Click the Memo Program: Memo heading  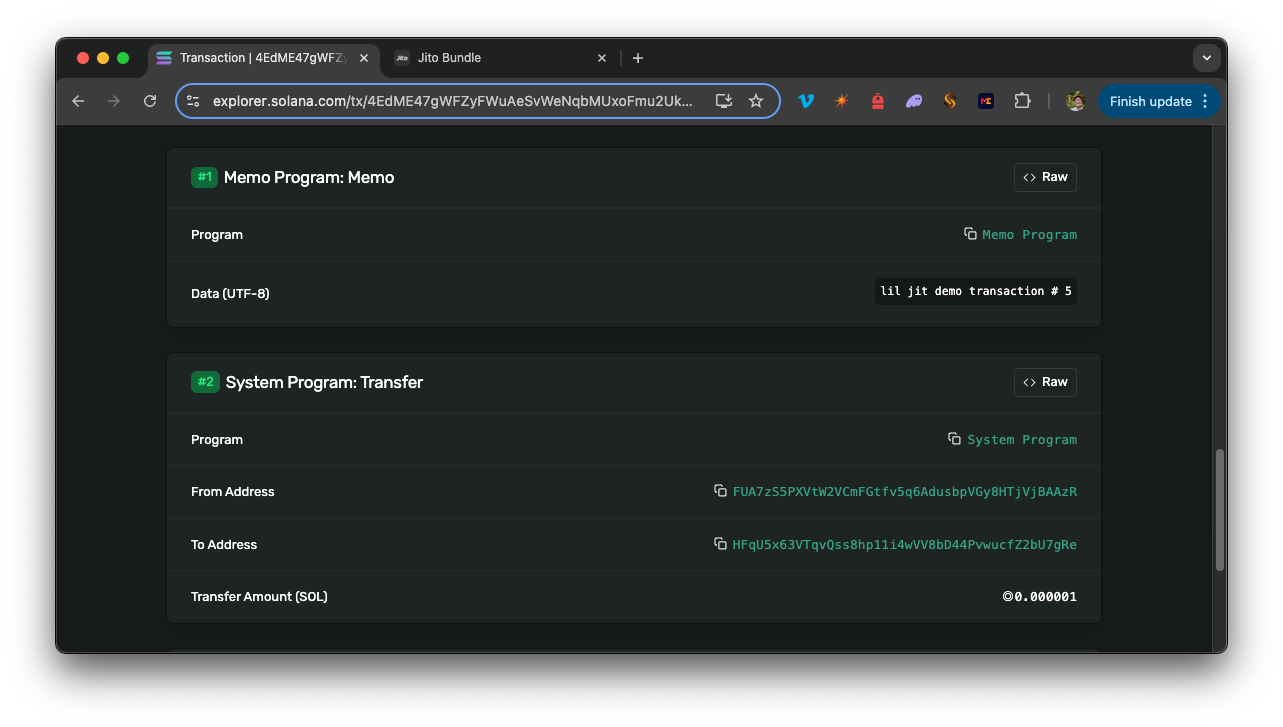(309, 177)
